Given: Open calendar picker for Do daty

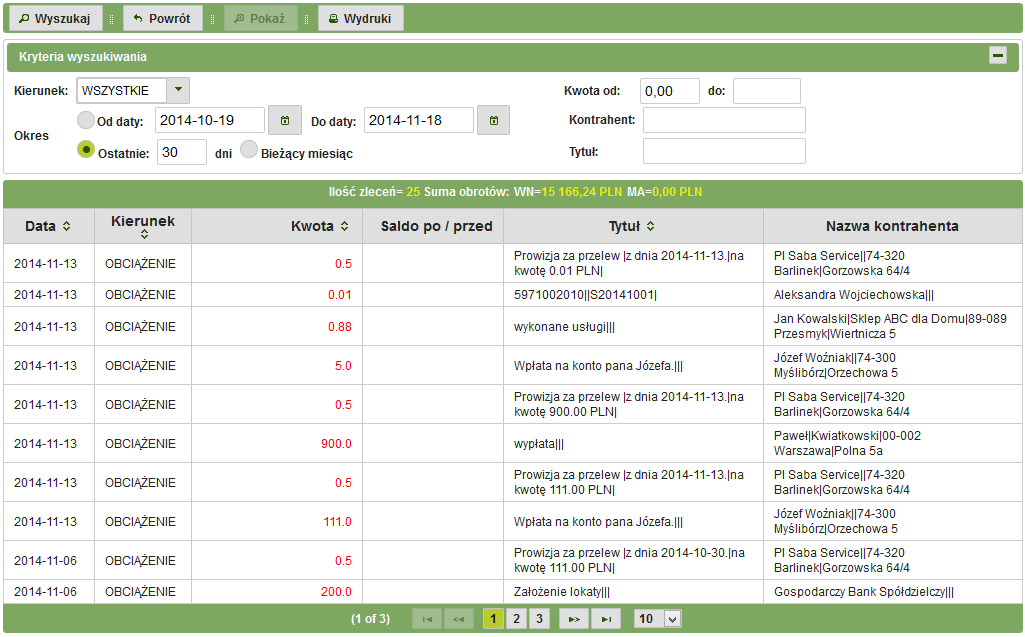Looking at the screenshot, I should pos(494,120).
